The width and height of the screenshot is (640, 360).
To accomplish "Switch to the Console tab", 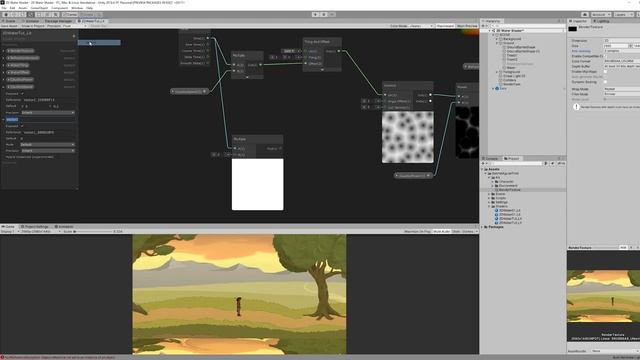I will coord(491,158).
